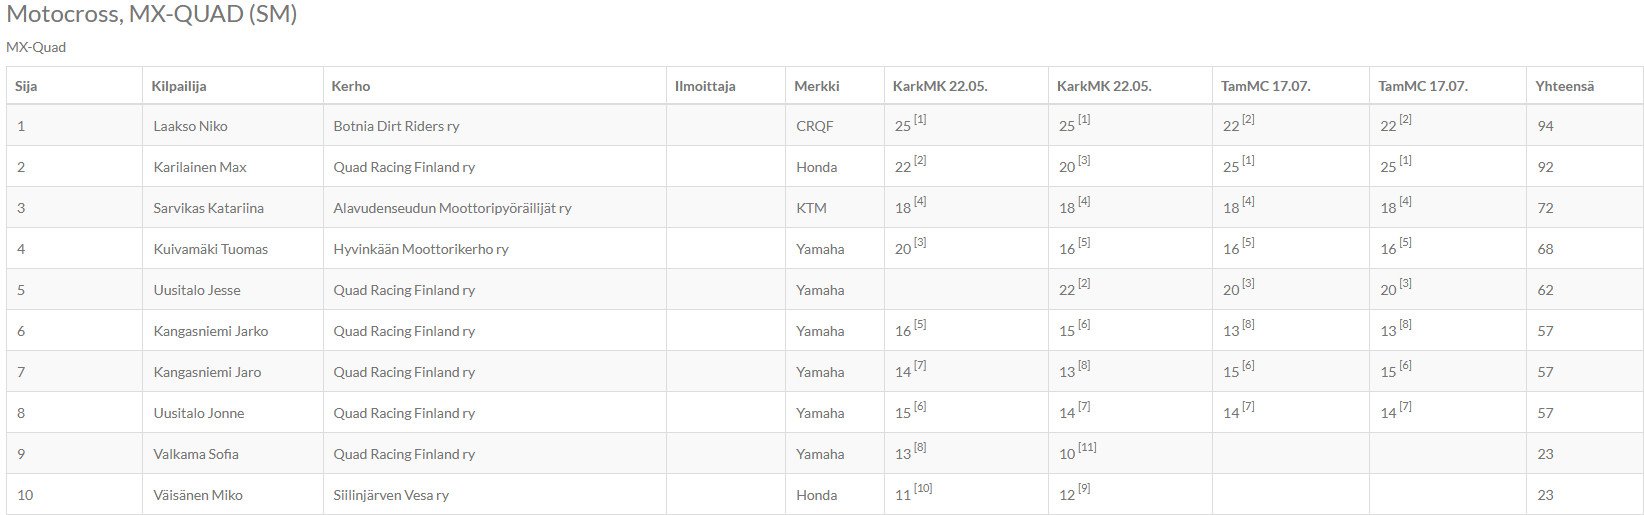The width and height of the screenshot is (1644, 515).
Task: Click the name Kuivamäki Tuomas
Action: point(211,249)
